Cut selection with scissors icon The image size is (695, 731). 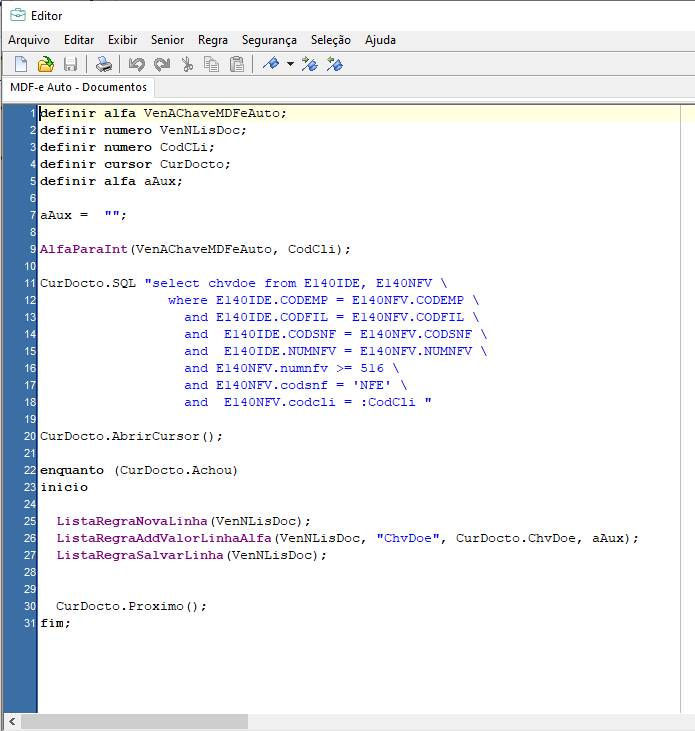point(187,65)
